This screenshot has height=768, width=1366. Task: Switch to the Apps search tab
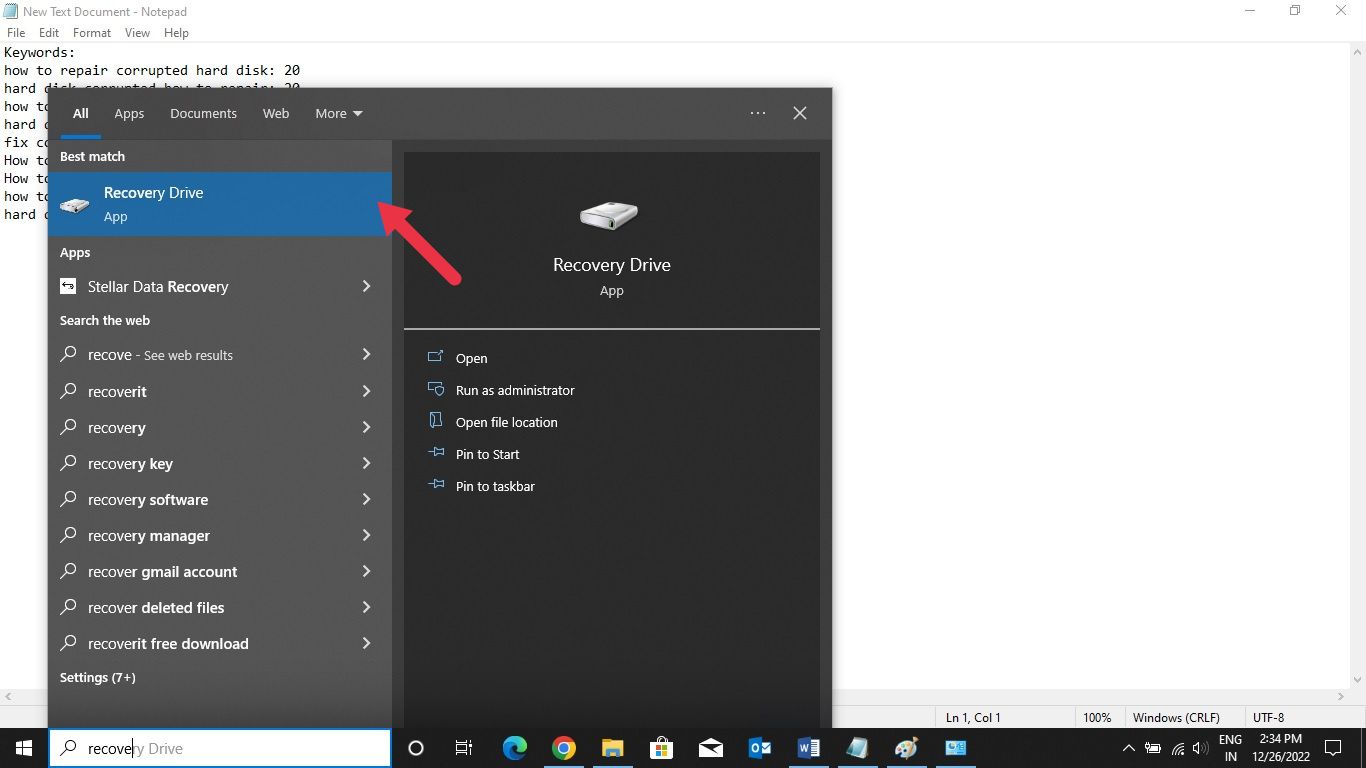(129, 113)
